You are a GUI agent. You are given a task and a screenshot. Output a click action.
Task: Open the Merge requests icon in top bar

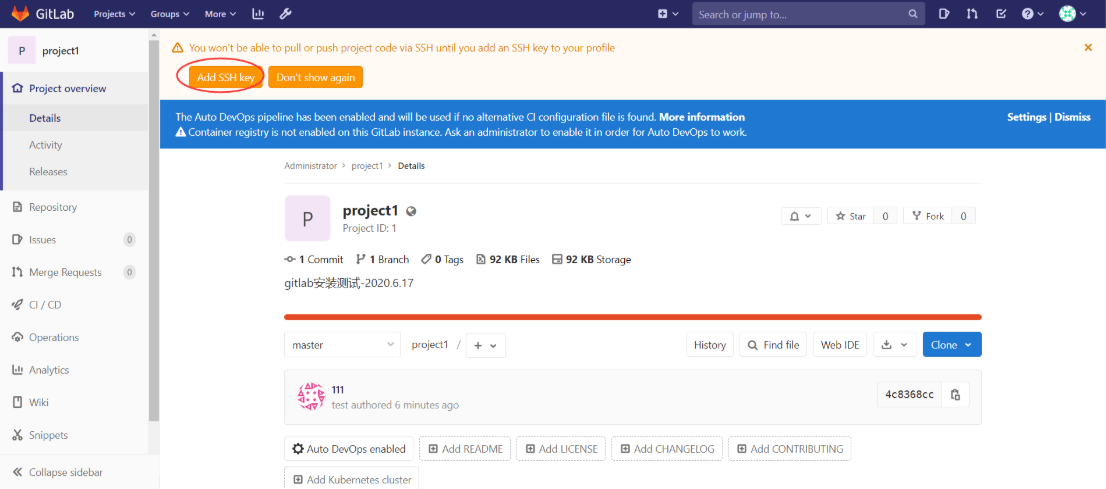point(973,13)
